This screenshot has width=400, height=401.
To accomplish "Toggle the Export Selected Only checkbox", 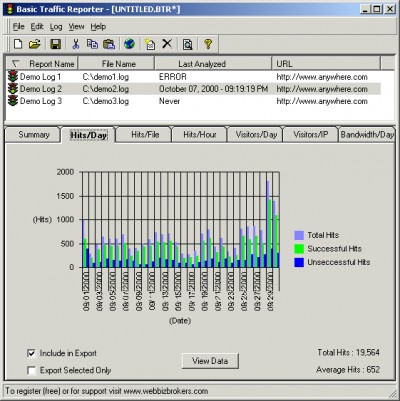I will [x=31, y=370].
